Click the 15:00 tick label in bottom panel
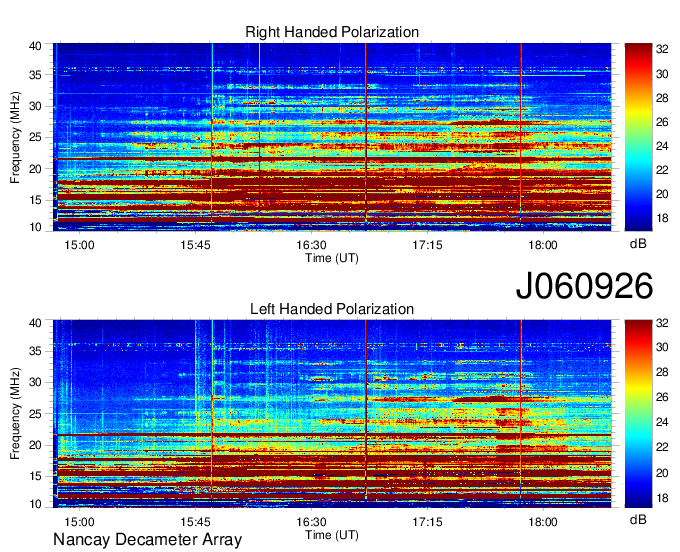680x552 pixels. (79, 522)
